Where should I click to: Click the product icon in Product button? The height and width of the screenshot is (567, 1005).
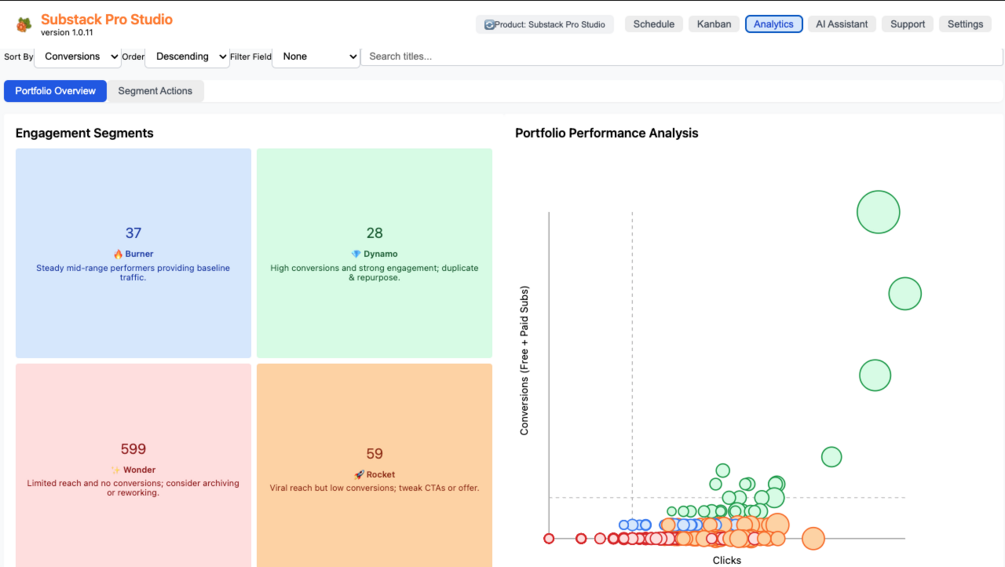(x=489, y=25)
